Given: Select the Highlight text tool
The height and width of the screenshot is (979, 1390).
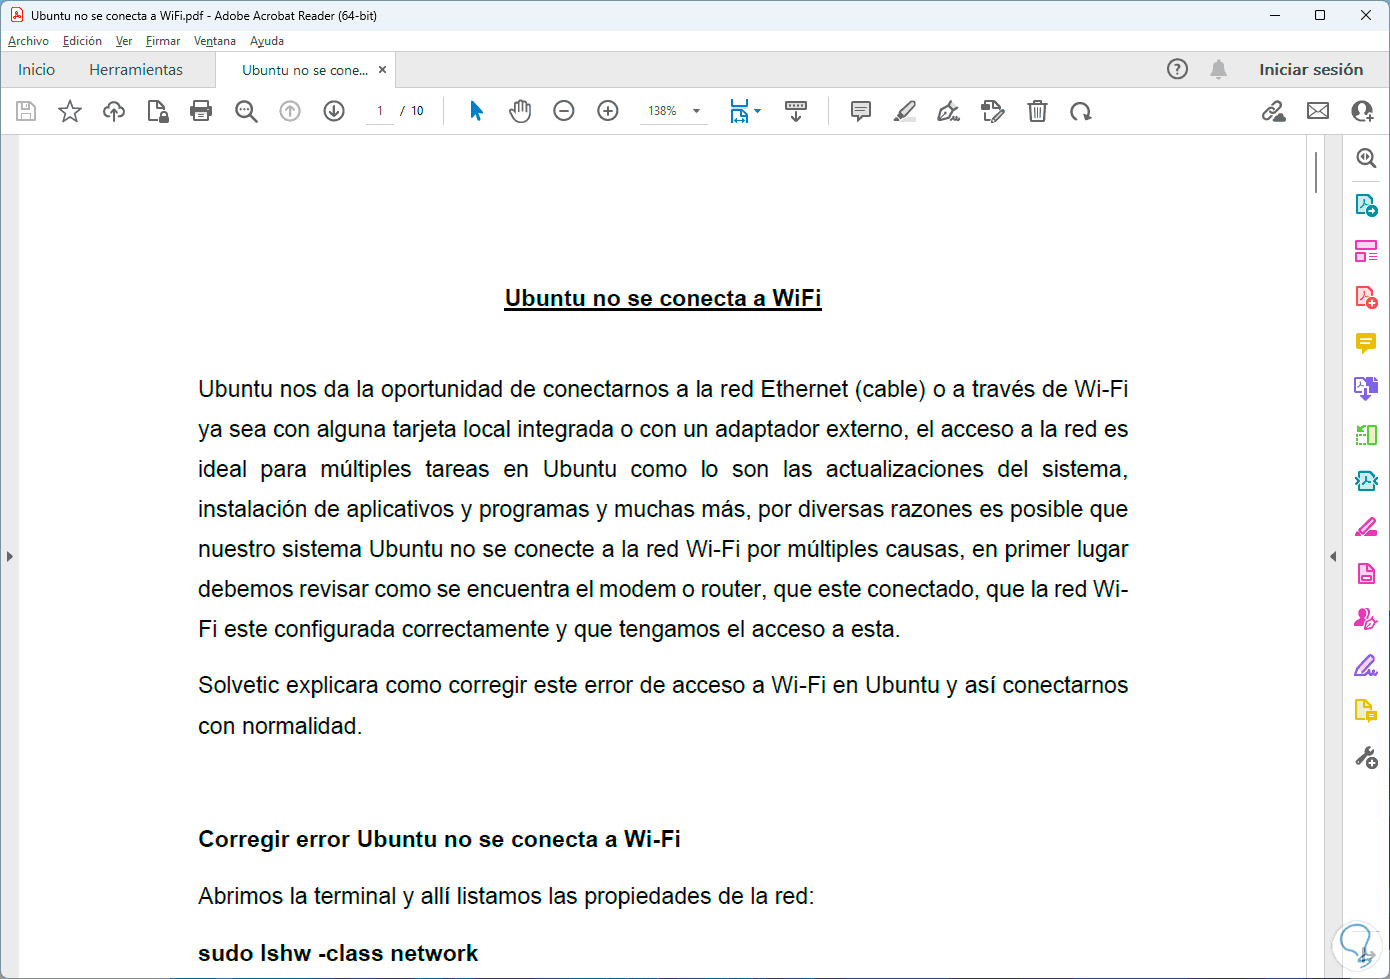Looking at the screenshot, I should coord(905,111).
